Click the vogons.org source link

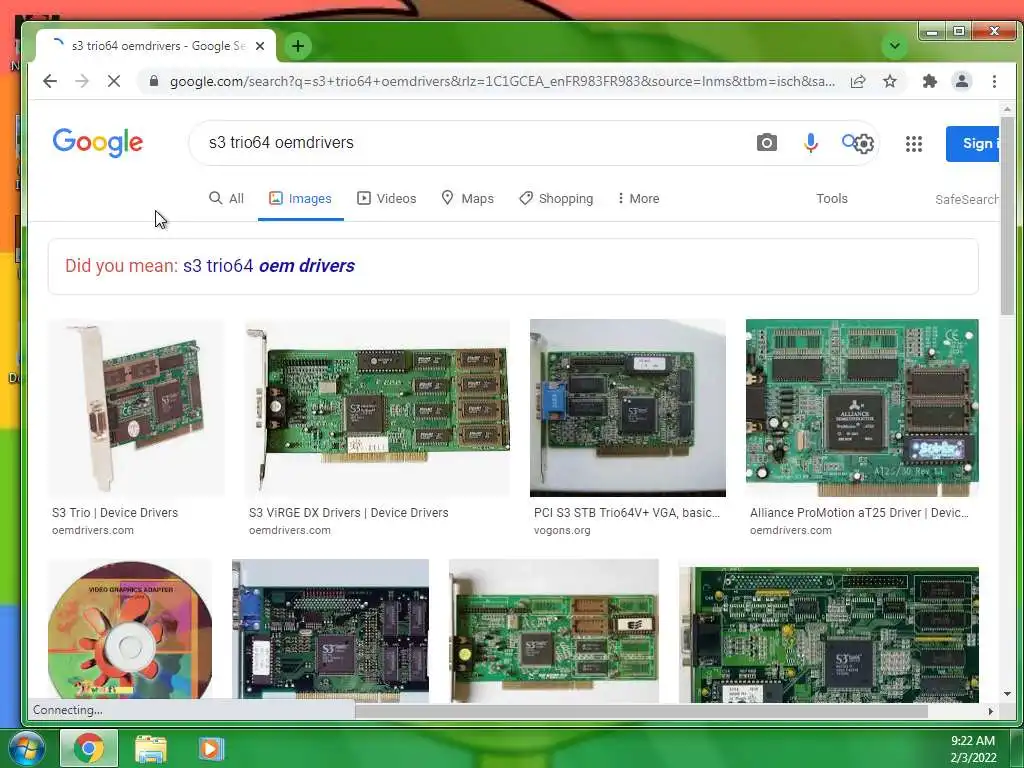(x=562, y=530)
